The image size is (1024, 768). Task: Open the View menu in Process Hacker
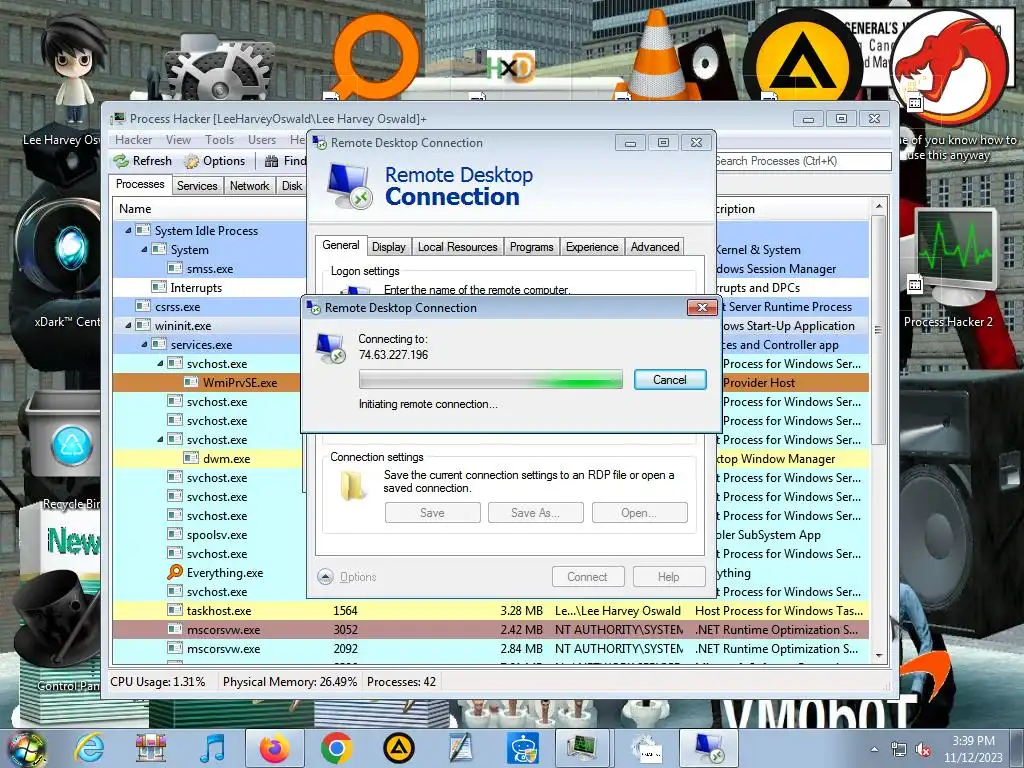[x=178, y=140]
